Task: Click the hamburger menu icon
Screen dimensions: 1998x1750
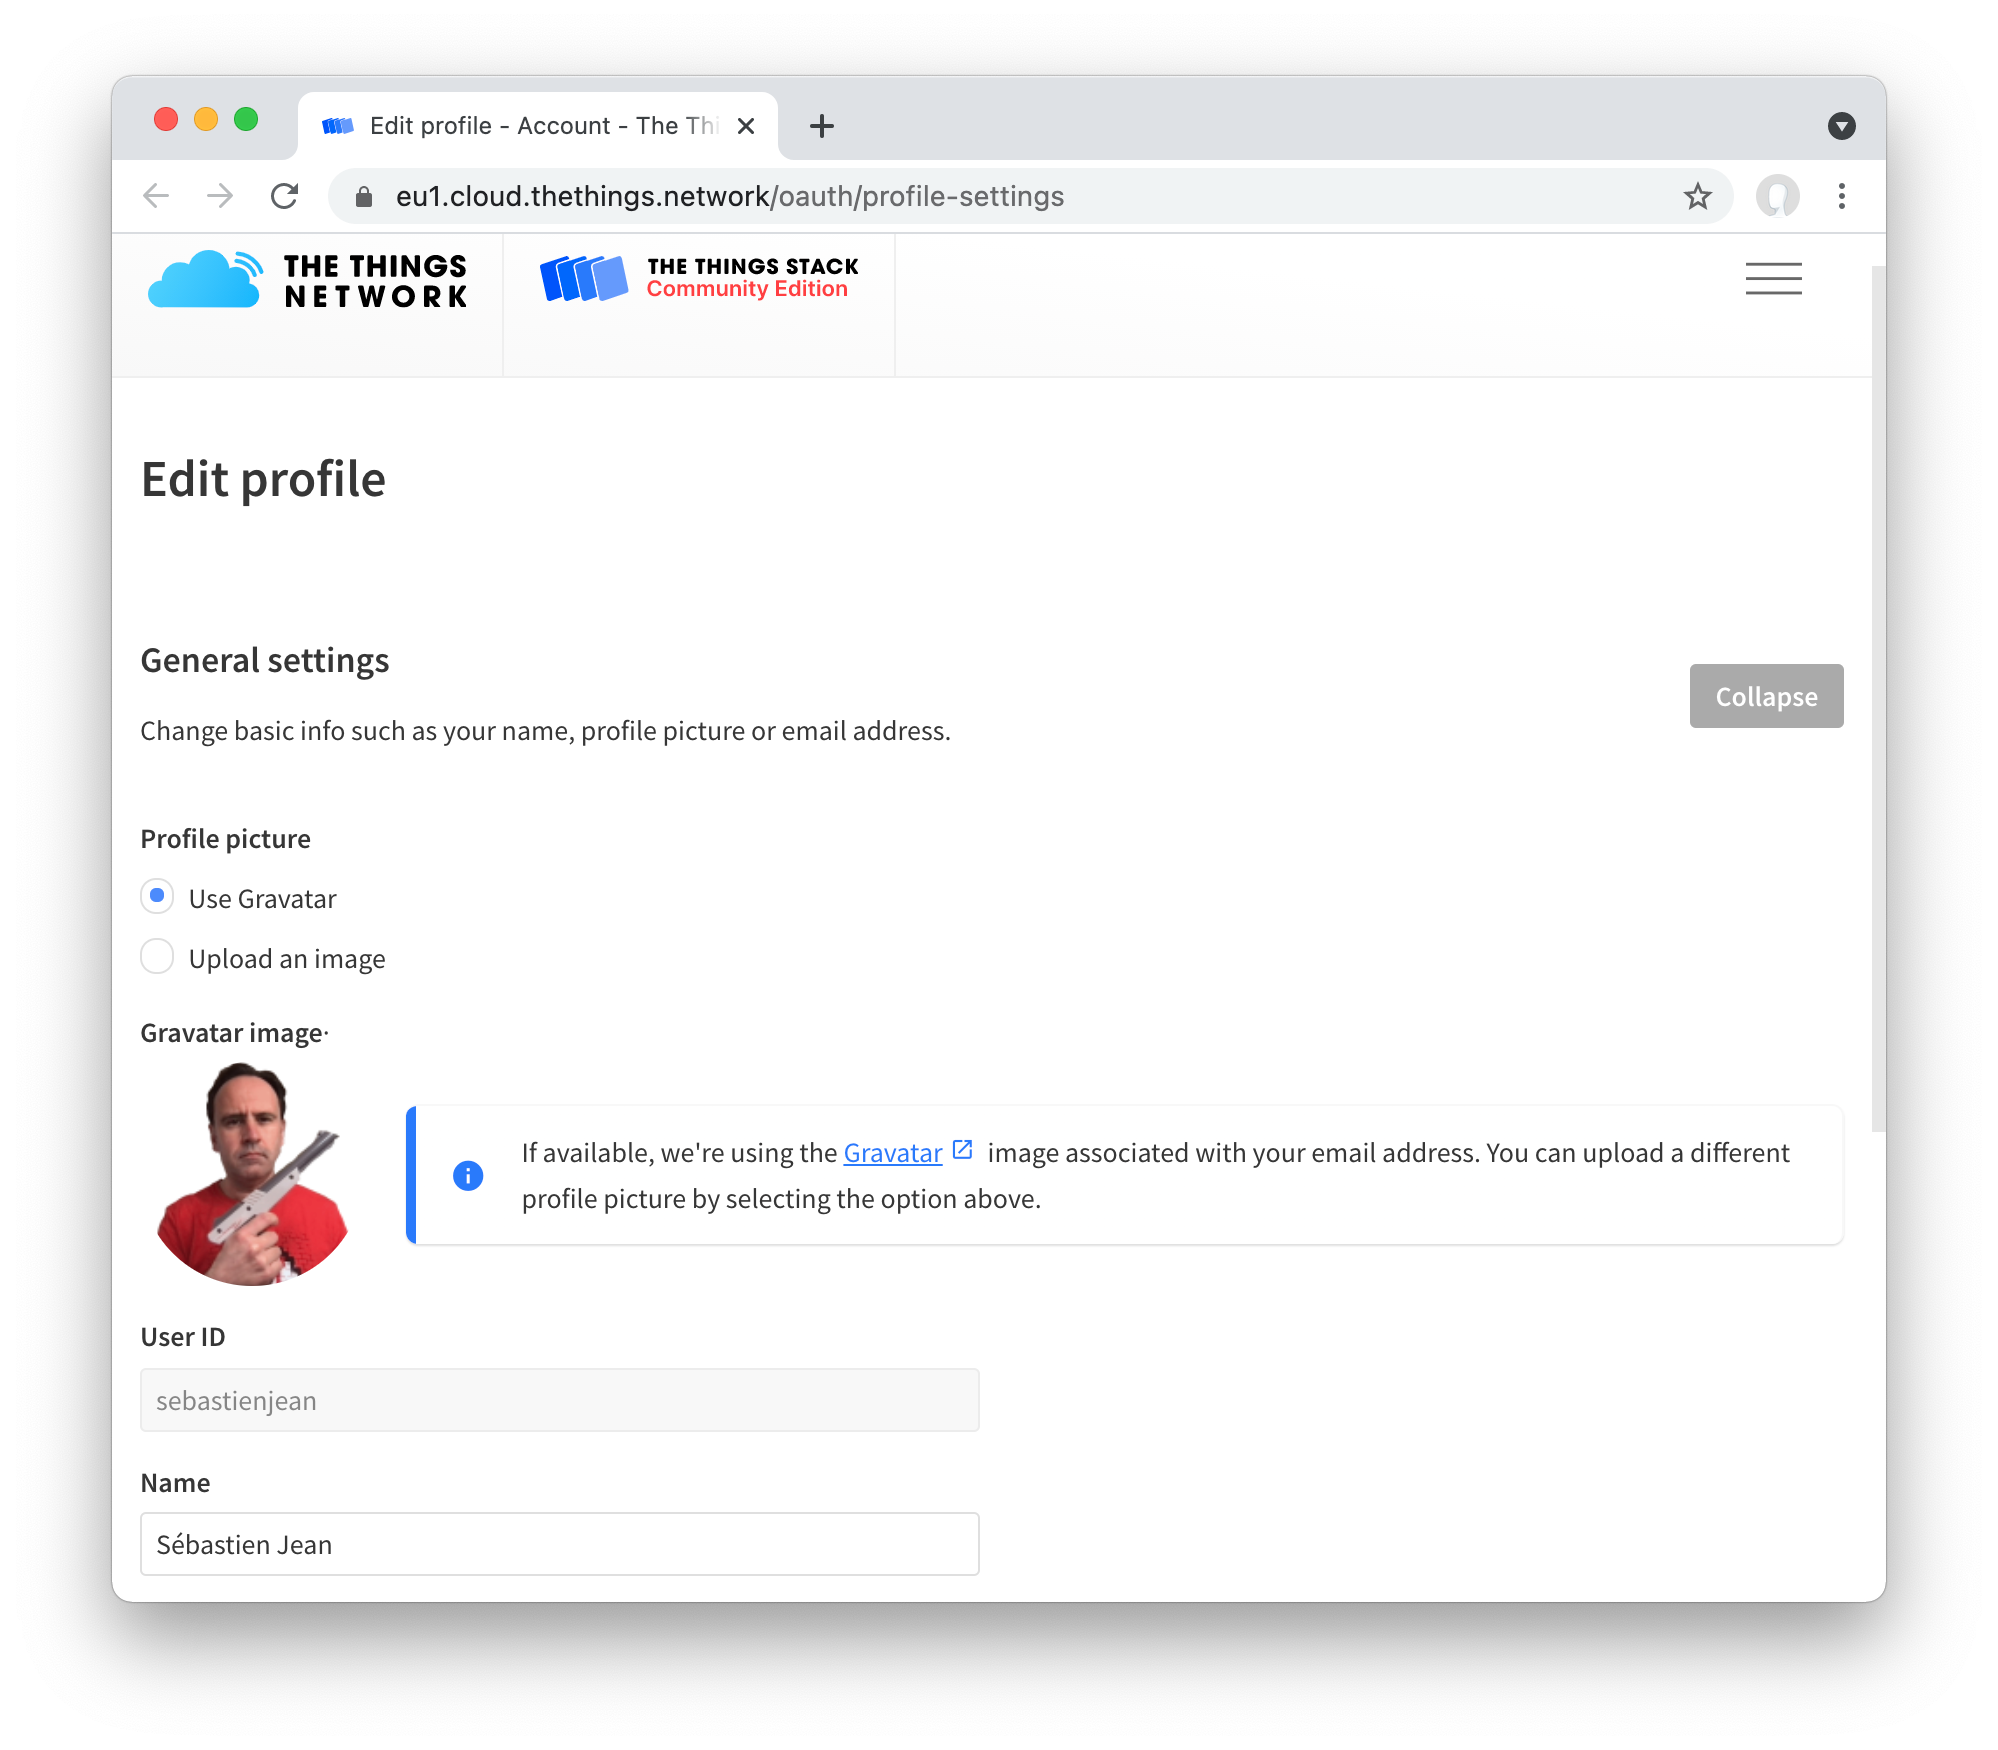Action: tap(1774, 277)
